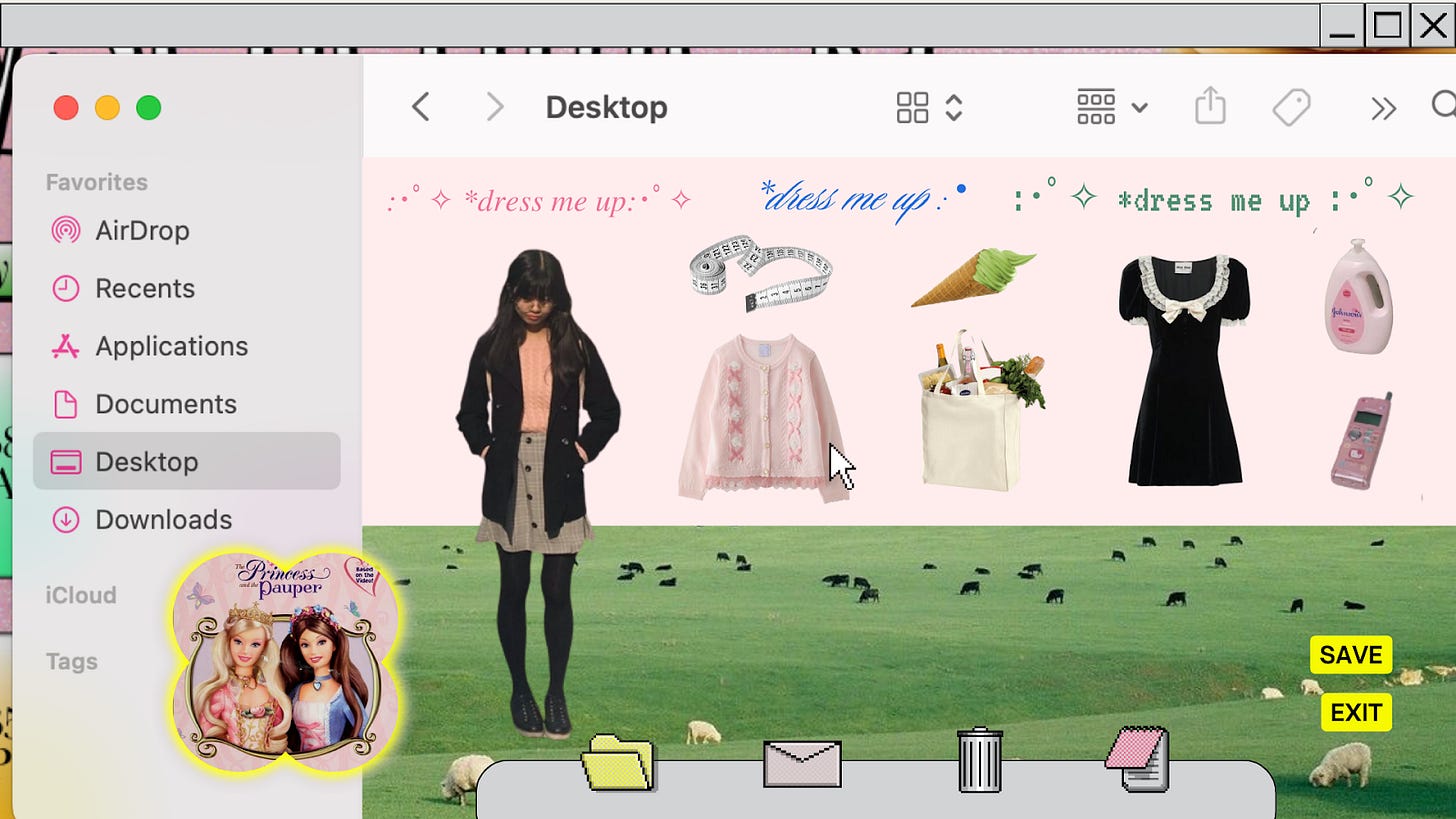Pick the pink lotion bottle

click(x=1358, y=296)
